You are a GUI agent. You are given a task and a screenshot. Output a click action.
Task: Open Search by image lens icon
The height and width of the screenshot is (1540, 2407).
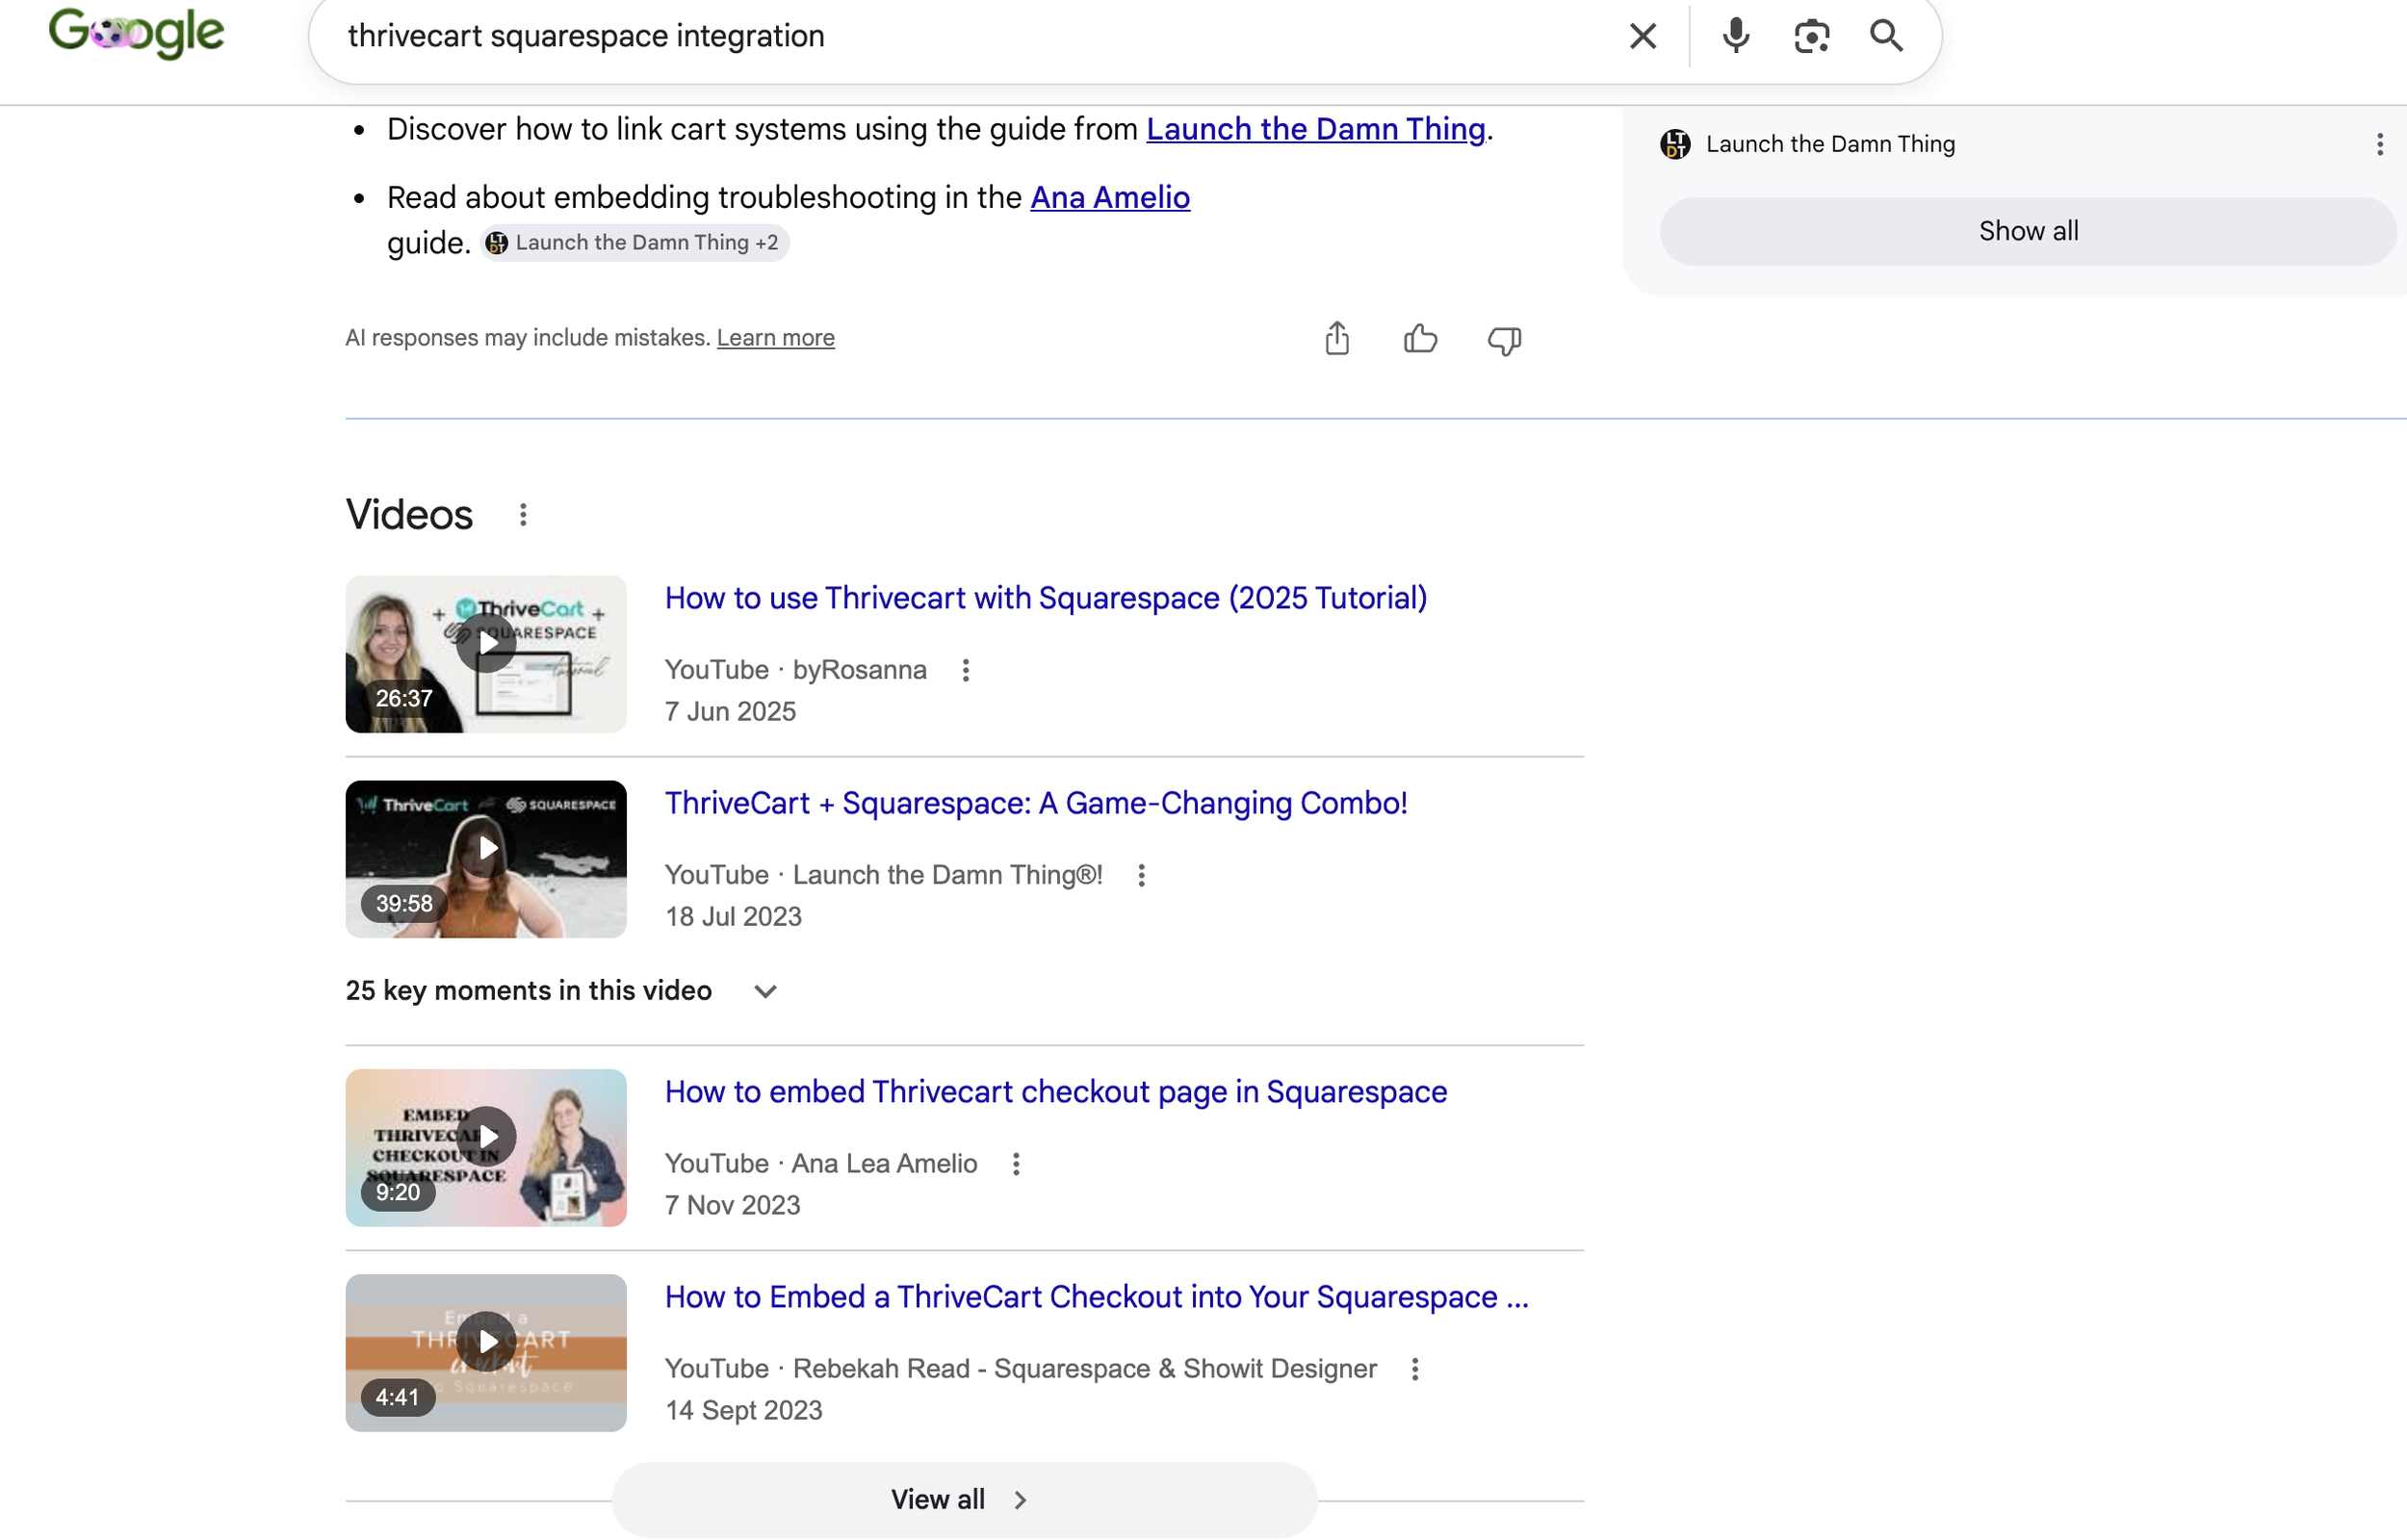(x=1811, y=36)
